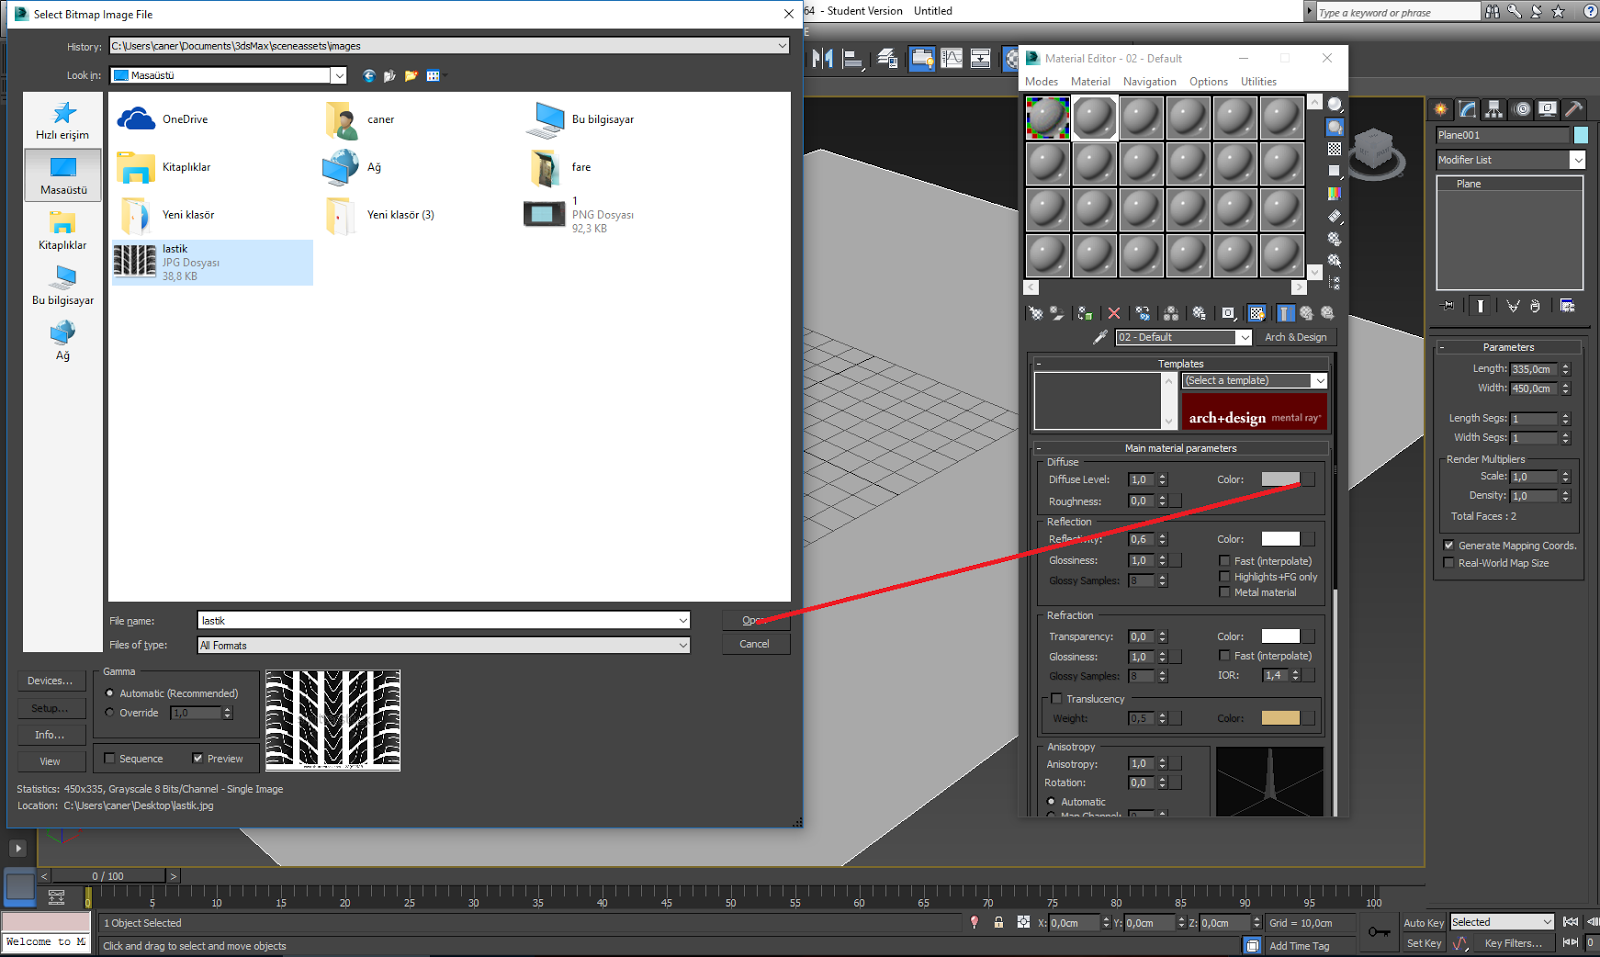Click Pin Stack icon under modifier stack
The image size is (1600, 957).
[x=1447, y=305]
